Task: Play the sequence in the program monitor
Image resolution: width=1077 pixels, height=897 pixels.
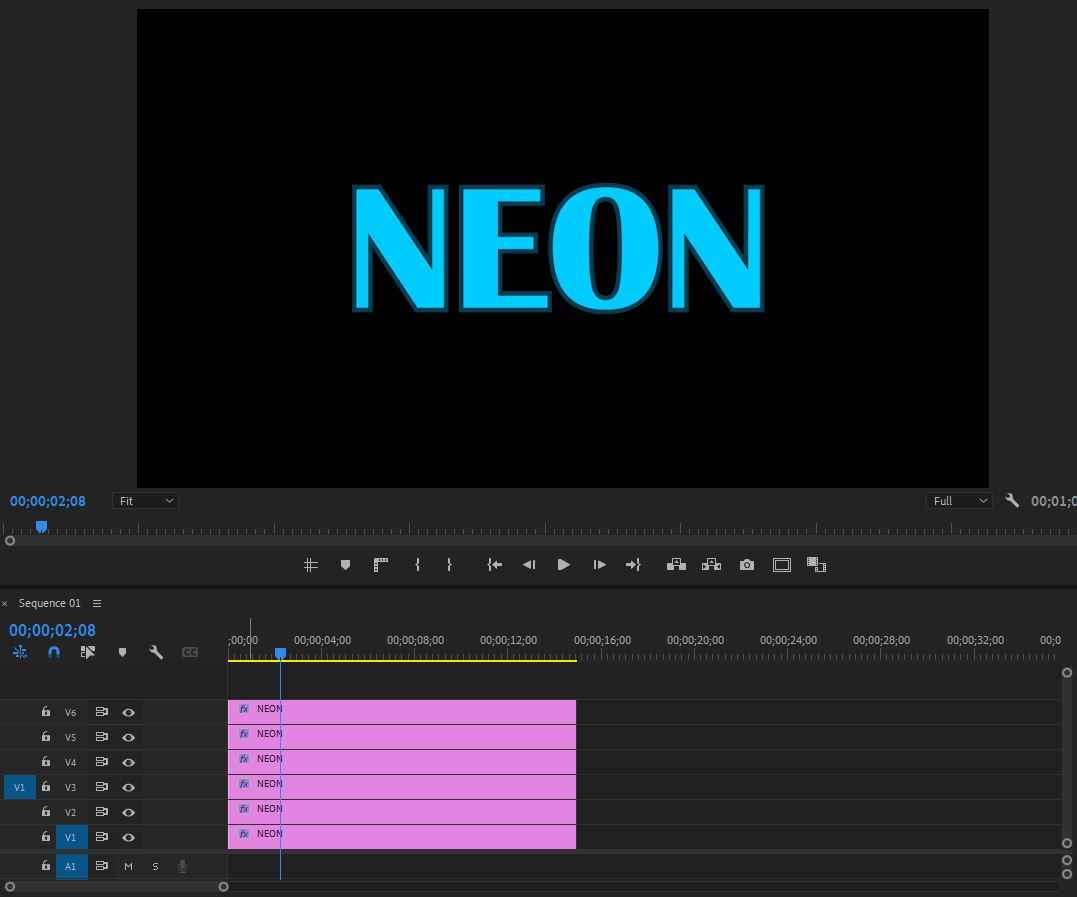Action: [563, 565]
